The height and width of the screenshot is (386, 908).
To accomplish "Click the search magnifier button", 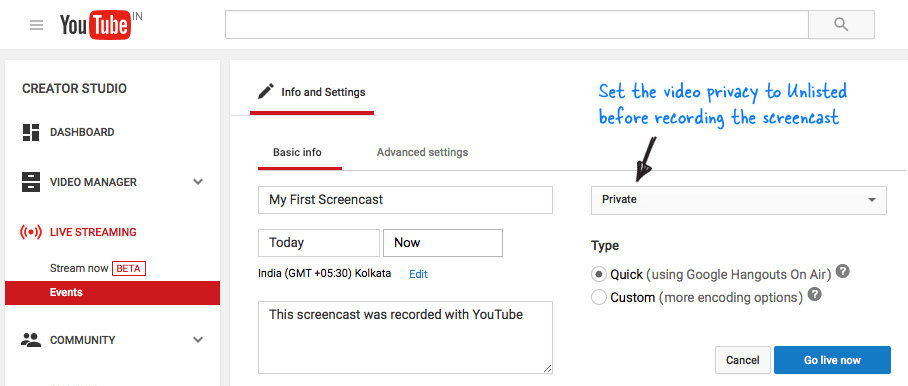I will [841, 24].
